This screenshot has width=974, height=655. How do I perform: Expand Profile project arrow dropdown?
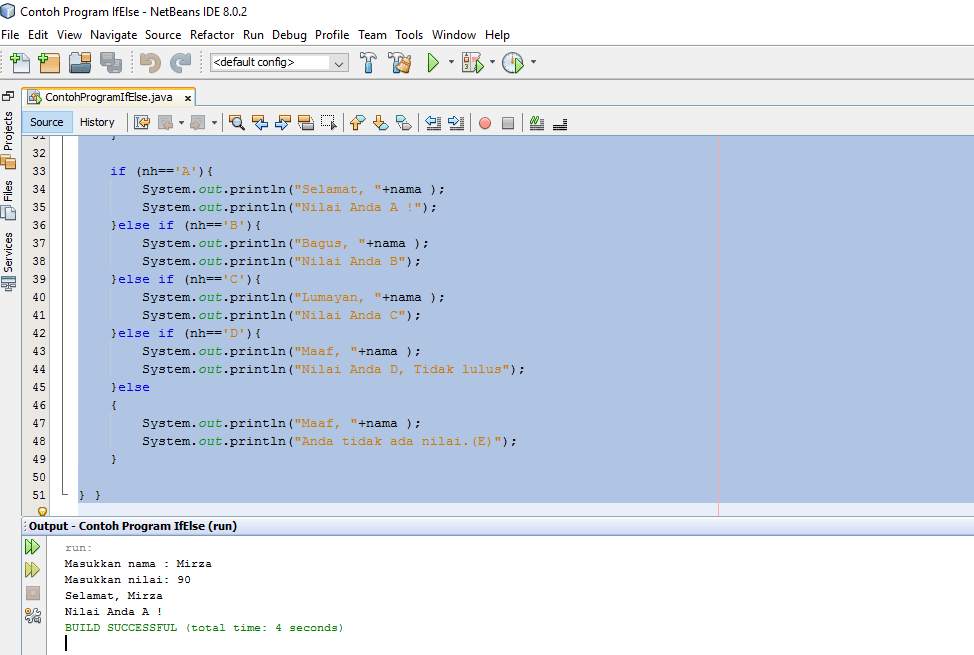pos(533,62)
